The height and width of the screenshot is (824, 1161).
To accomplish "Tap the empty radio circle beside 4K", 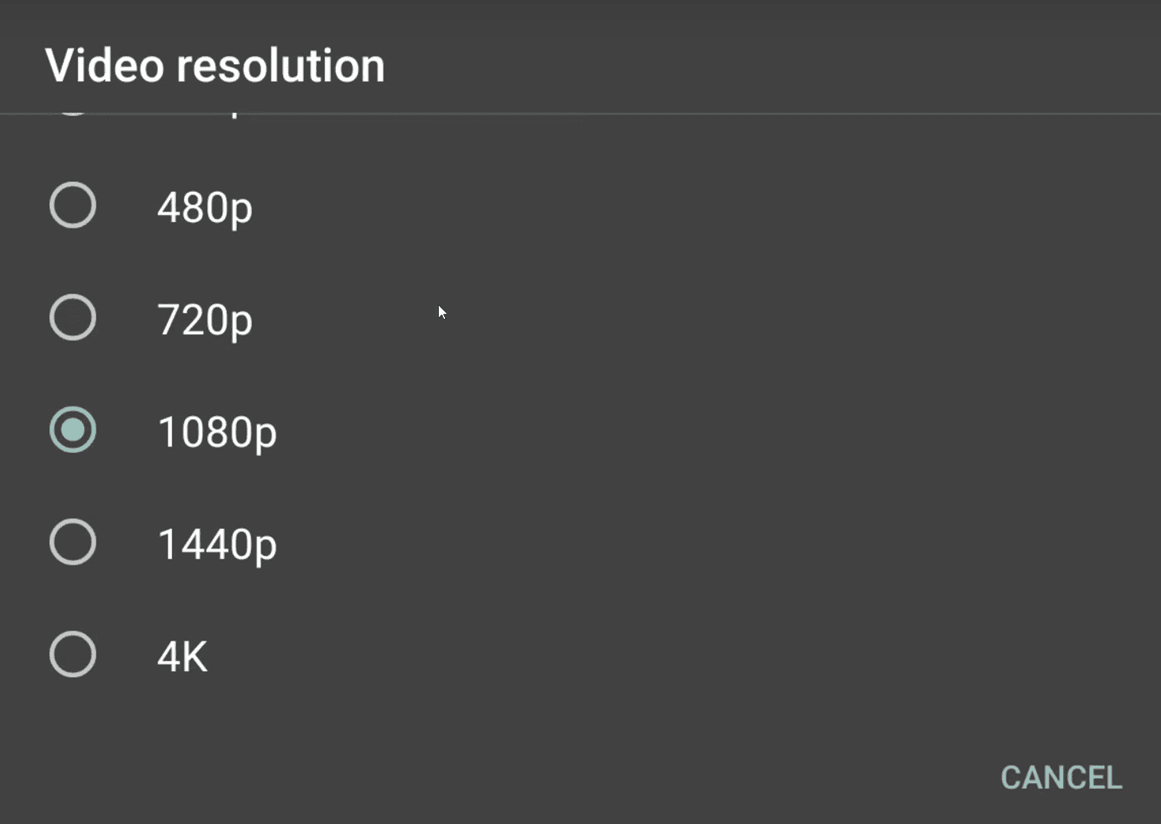I will 73,655.
